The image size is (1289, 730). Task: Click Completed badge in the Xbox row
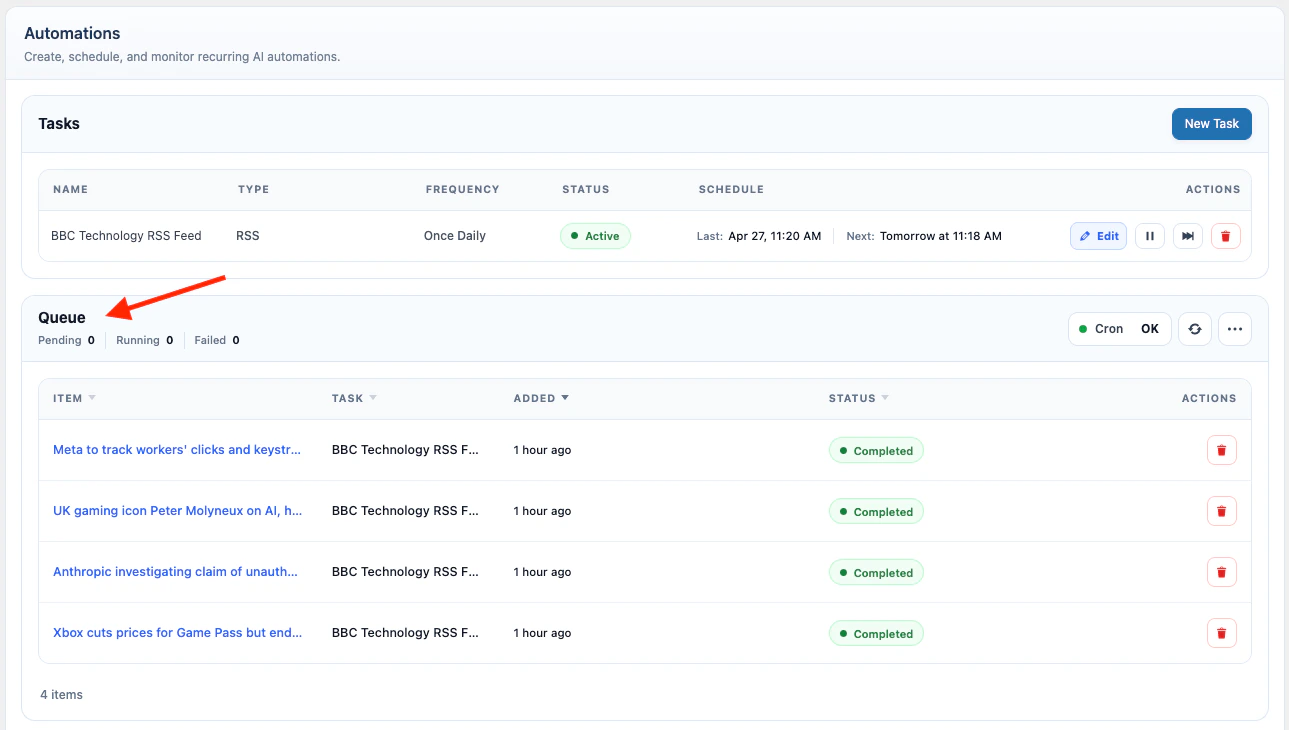[x=876, y=634]
